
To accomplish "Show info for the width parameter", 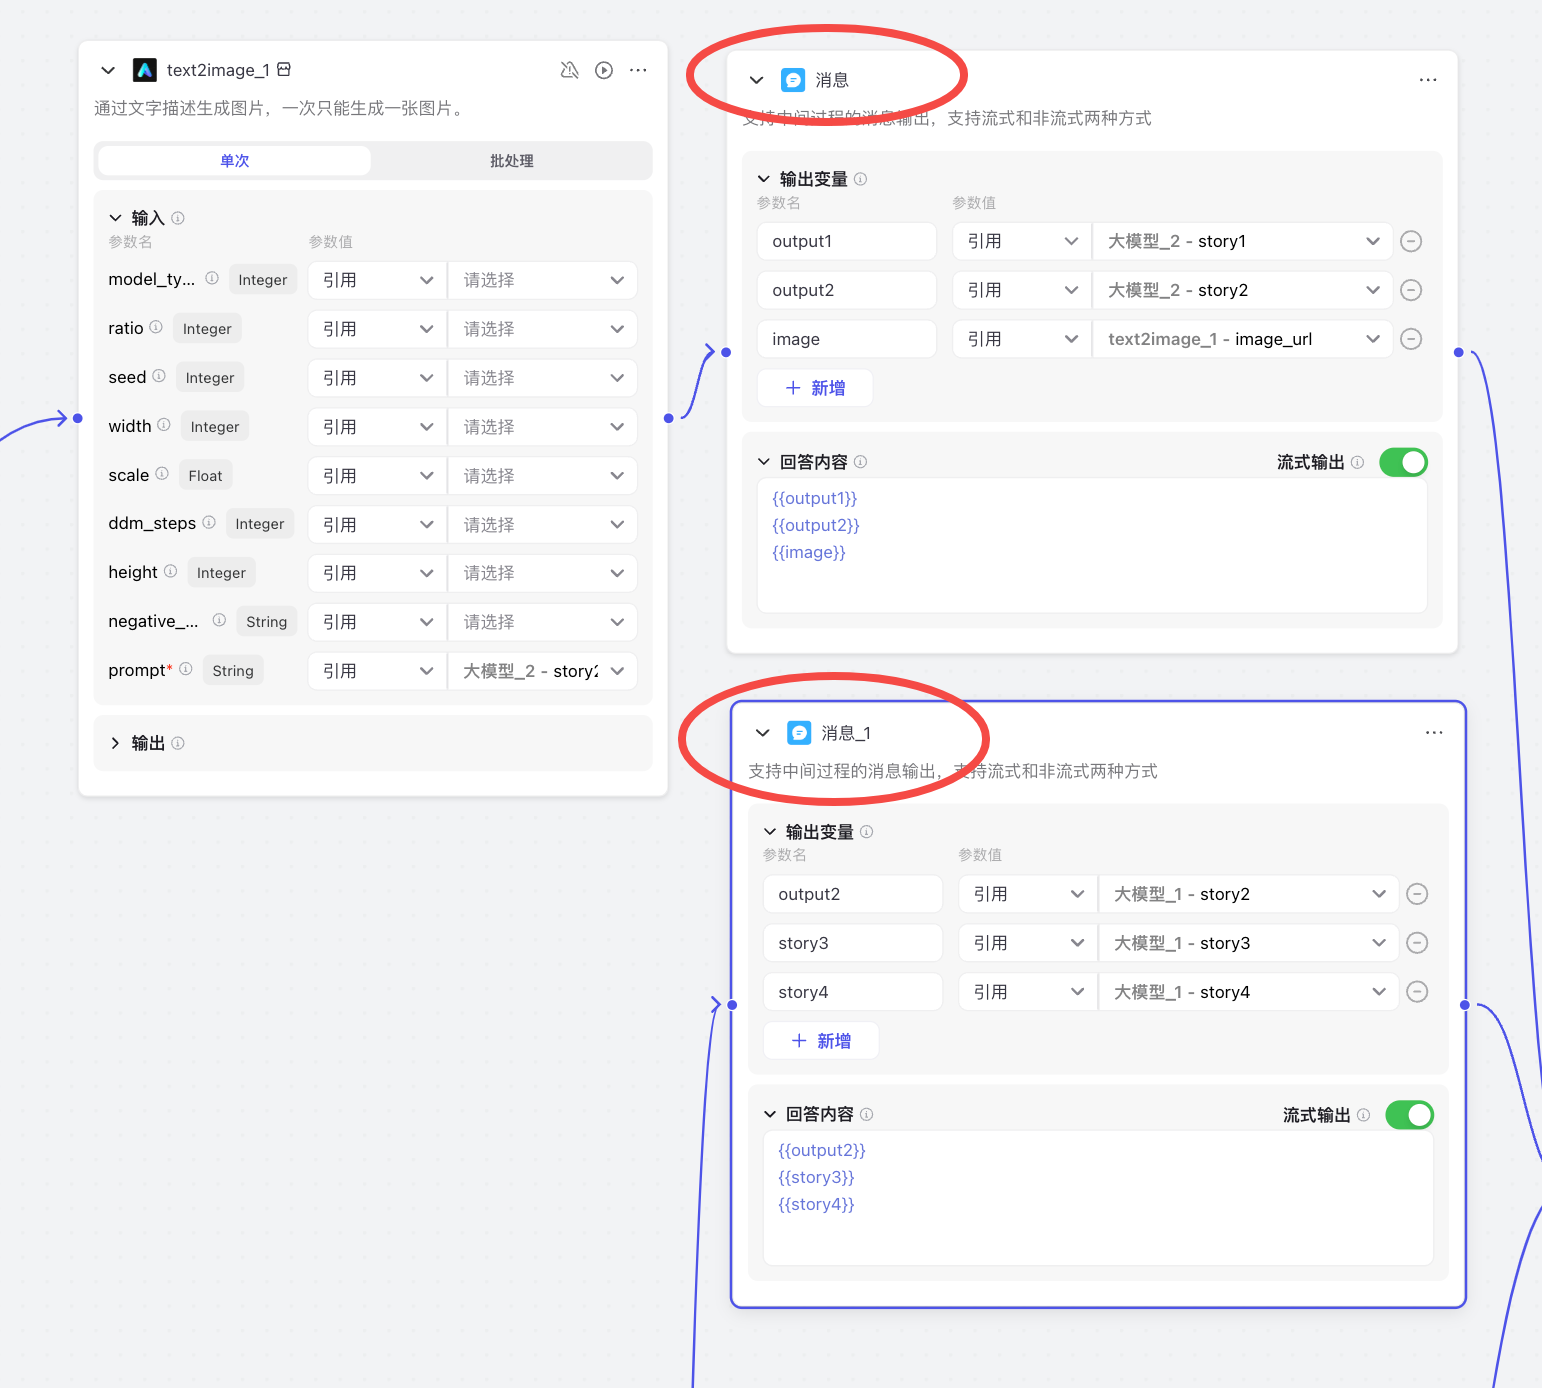I will [164, 425].
